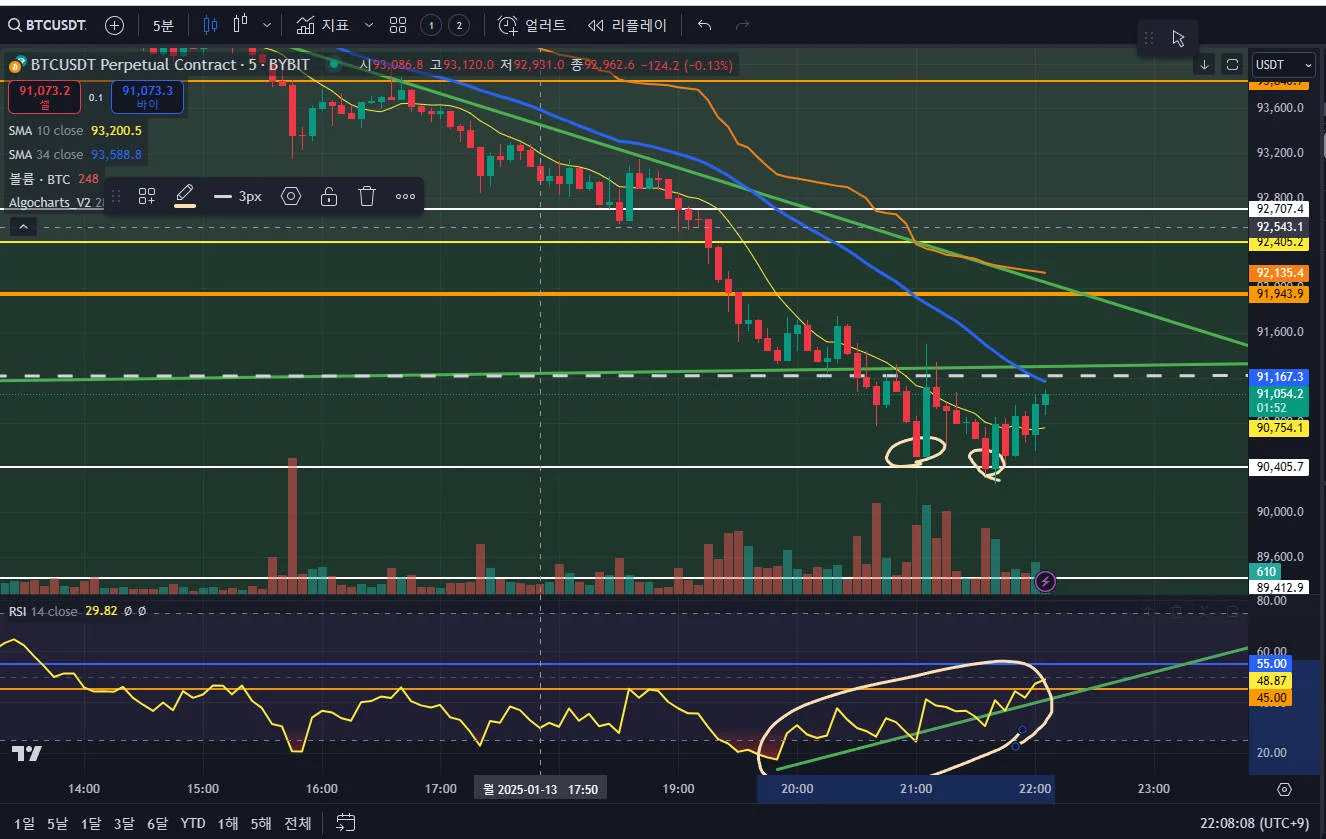The height and width of the screenshot is (839, 1326).
Task: Click the 얼러트 alert button
Action: tap(532, 25)
